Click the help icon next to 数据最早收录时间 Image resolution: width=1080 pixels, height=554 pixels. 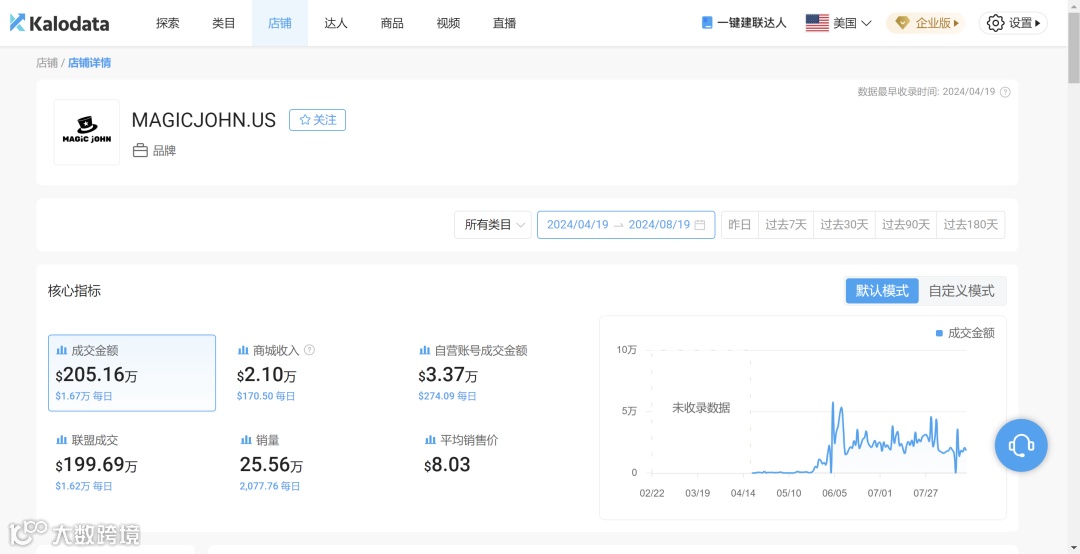[1006, 92]
